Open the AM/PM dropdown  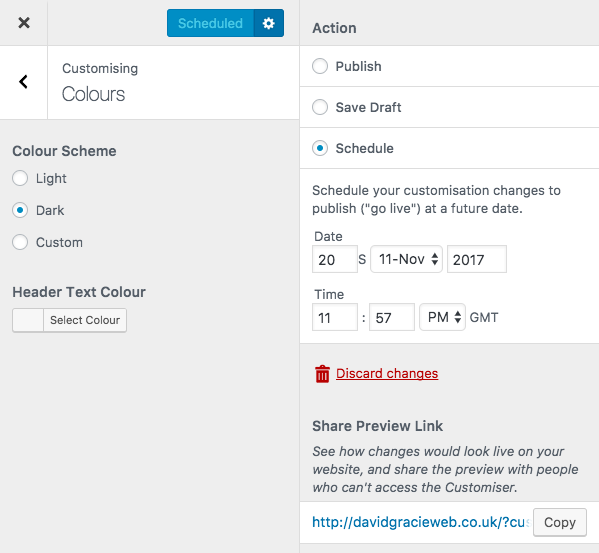(442, 317)
